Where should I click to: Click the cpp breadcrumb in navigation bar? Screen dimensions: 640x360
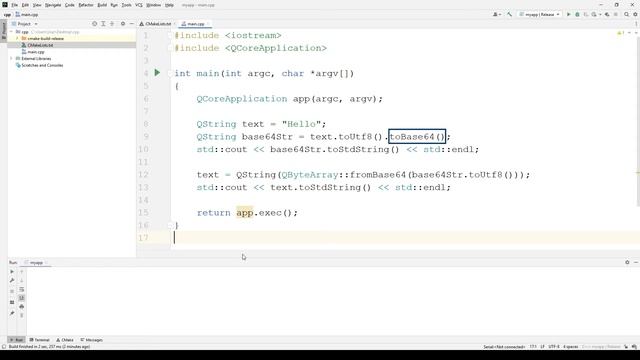7,15
